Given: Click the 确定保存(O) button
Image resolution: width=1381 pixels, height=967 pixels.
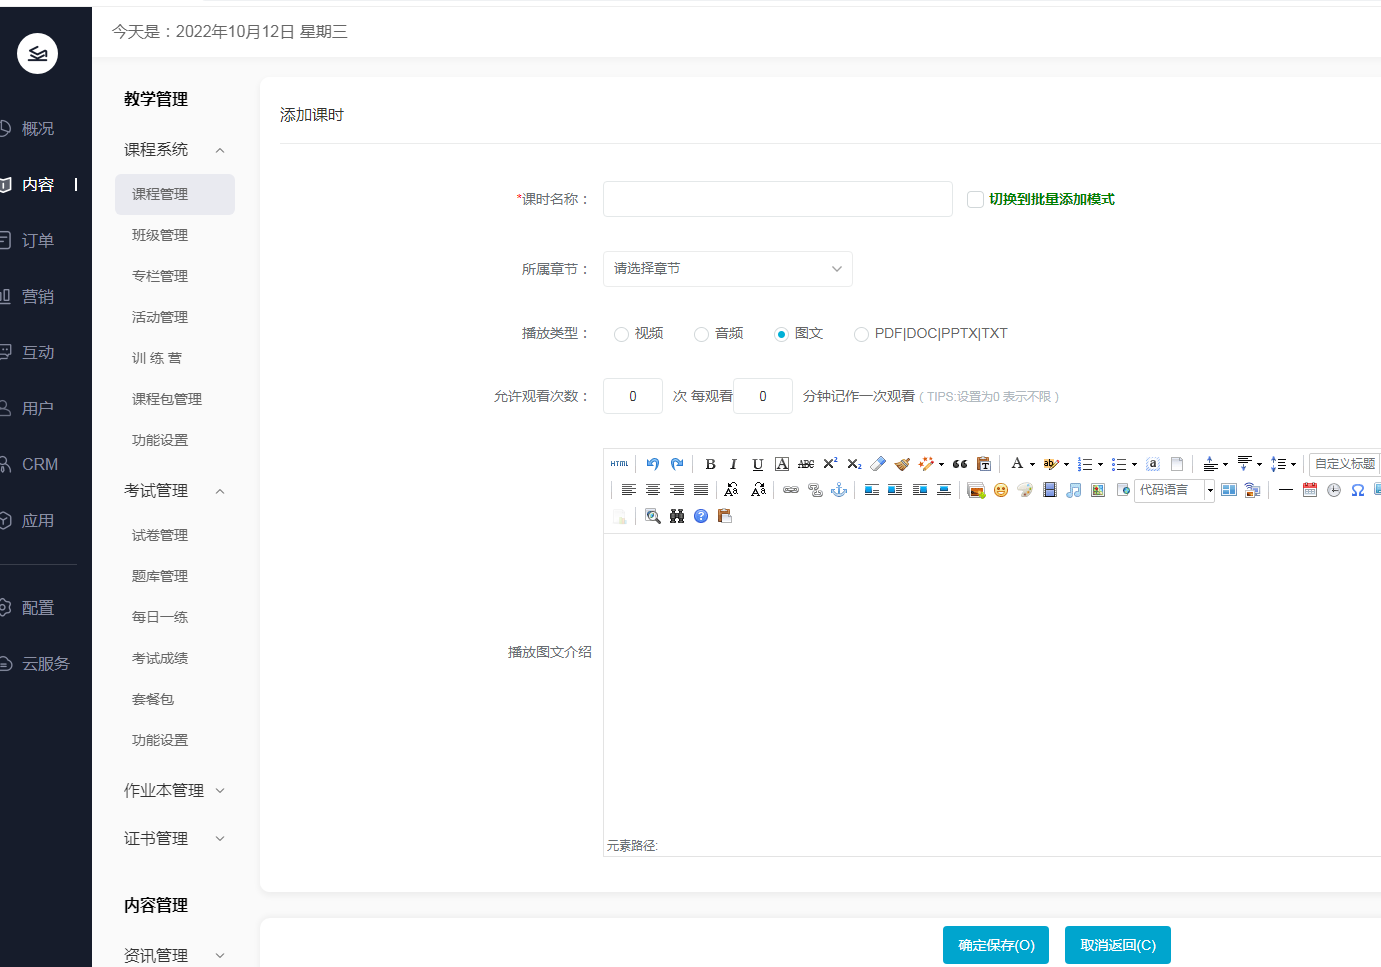Looking at the screenshot, I should pyautogui.click(x=995, y=945).
